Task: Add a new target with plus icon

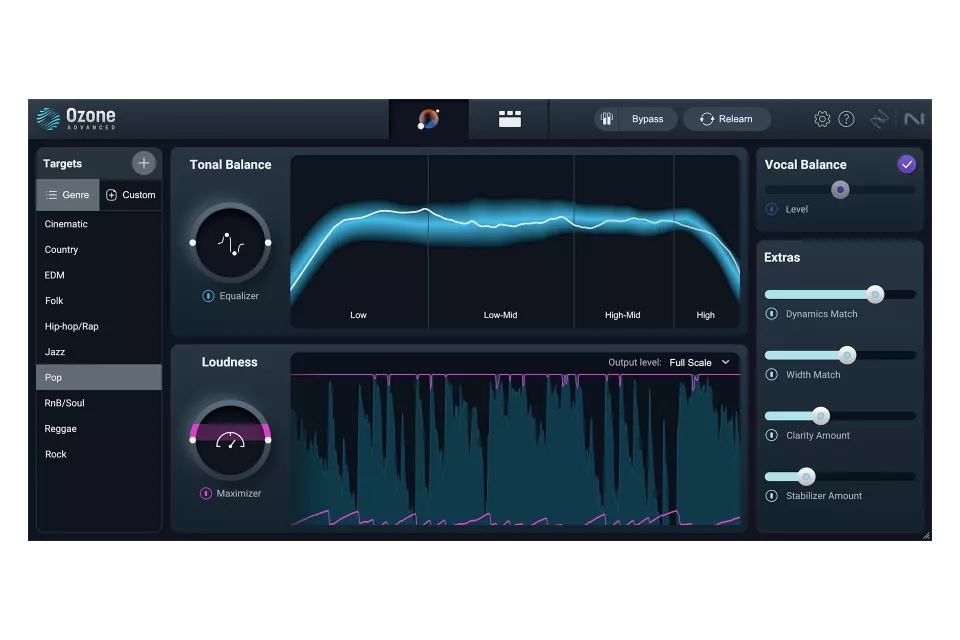Action: pyautogui.click(x=144, y=163)
